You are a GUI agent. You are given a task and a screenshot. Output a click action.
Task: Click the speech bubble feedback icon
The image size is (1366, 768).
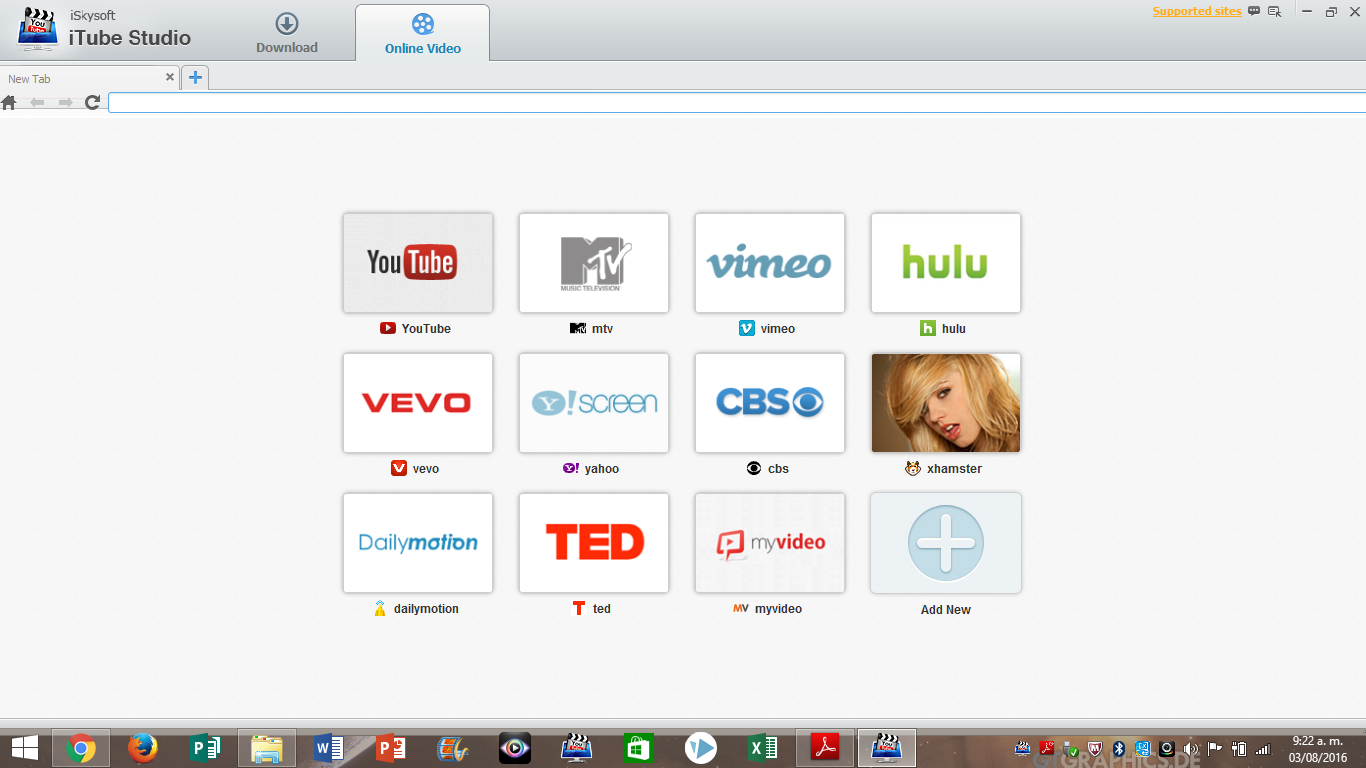[x=1254, y=11]
